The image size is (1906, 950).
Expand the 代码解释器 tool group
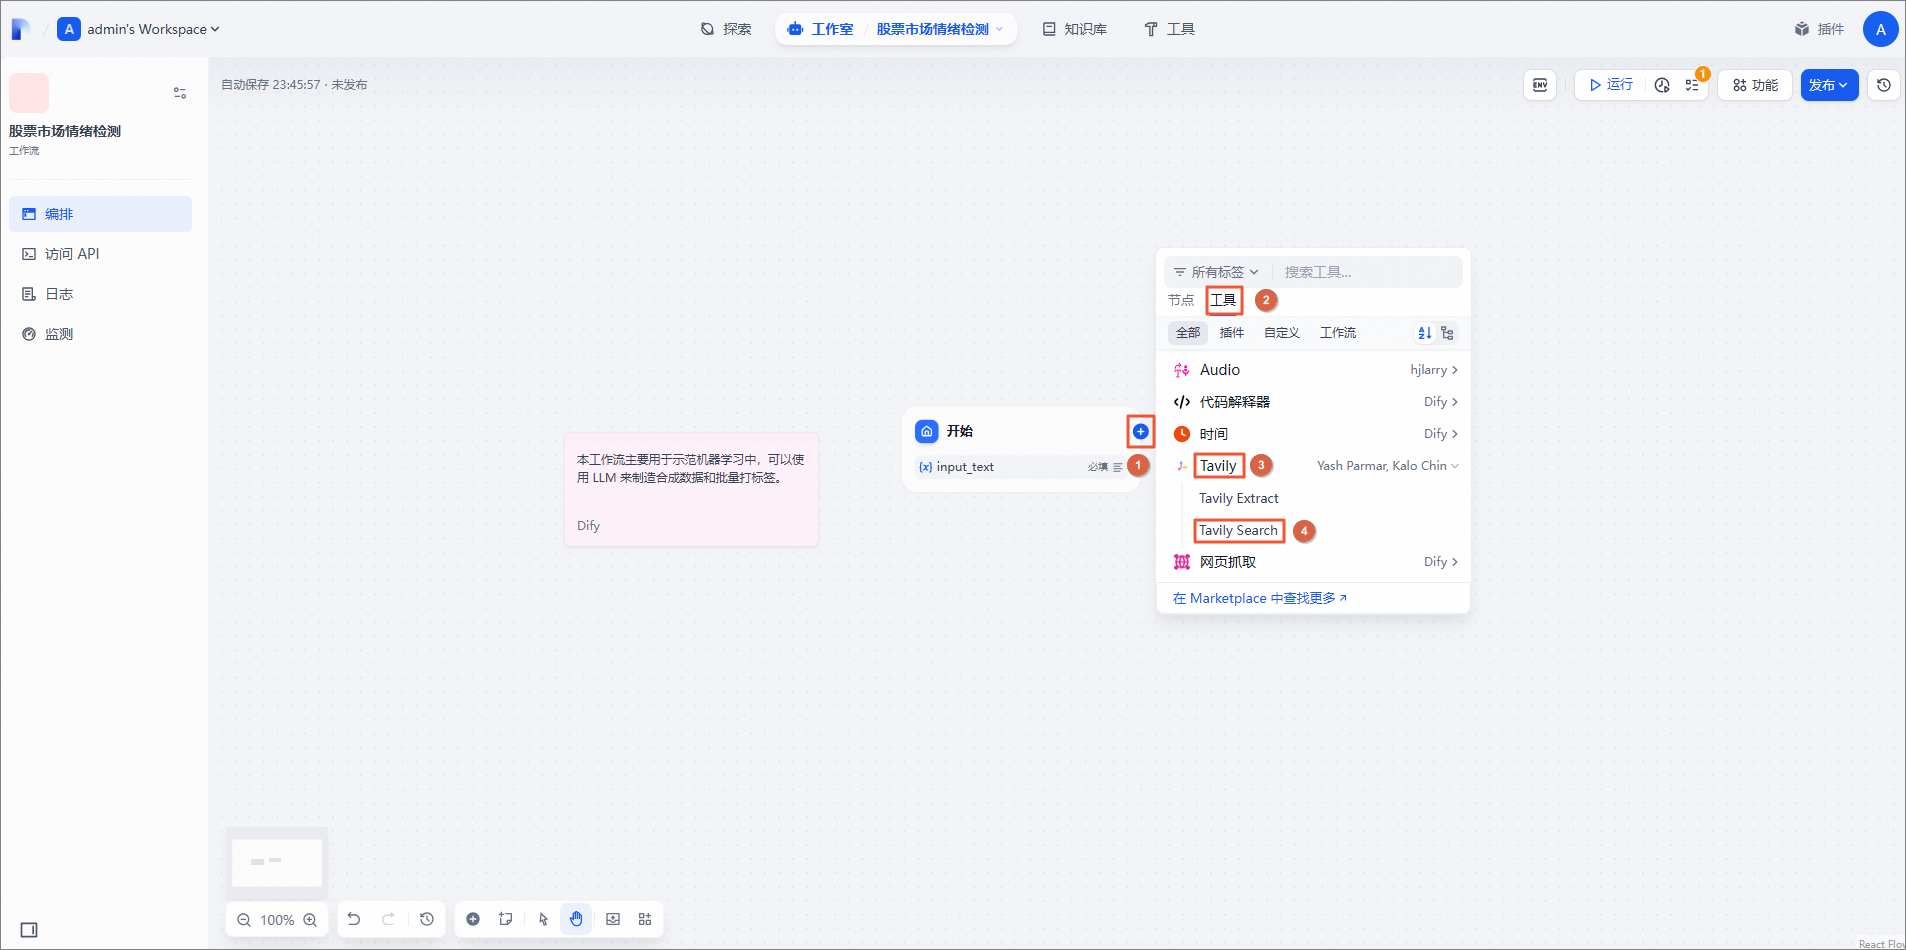[1314, 402]
